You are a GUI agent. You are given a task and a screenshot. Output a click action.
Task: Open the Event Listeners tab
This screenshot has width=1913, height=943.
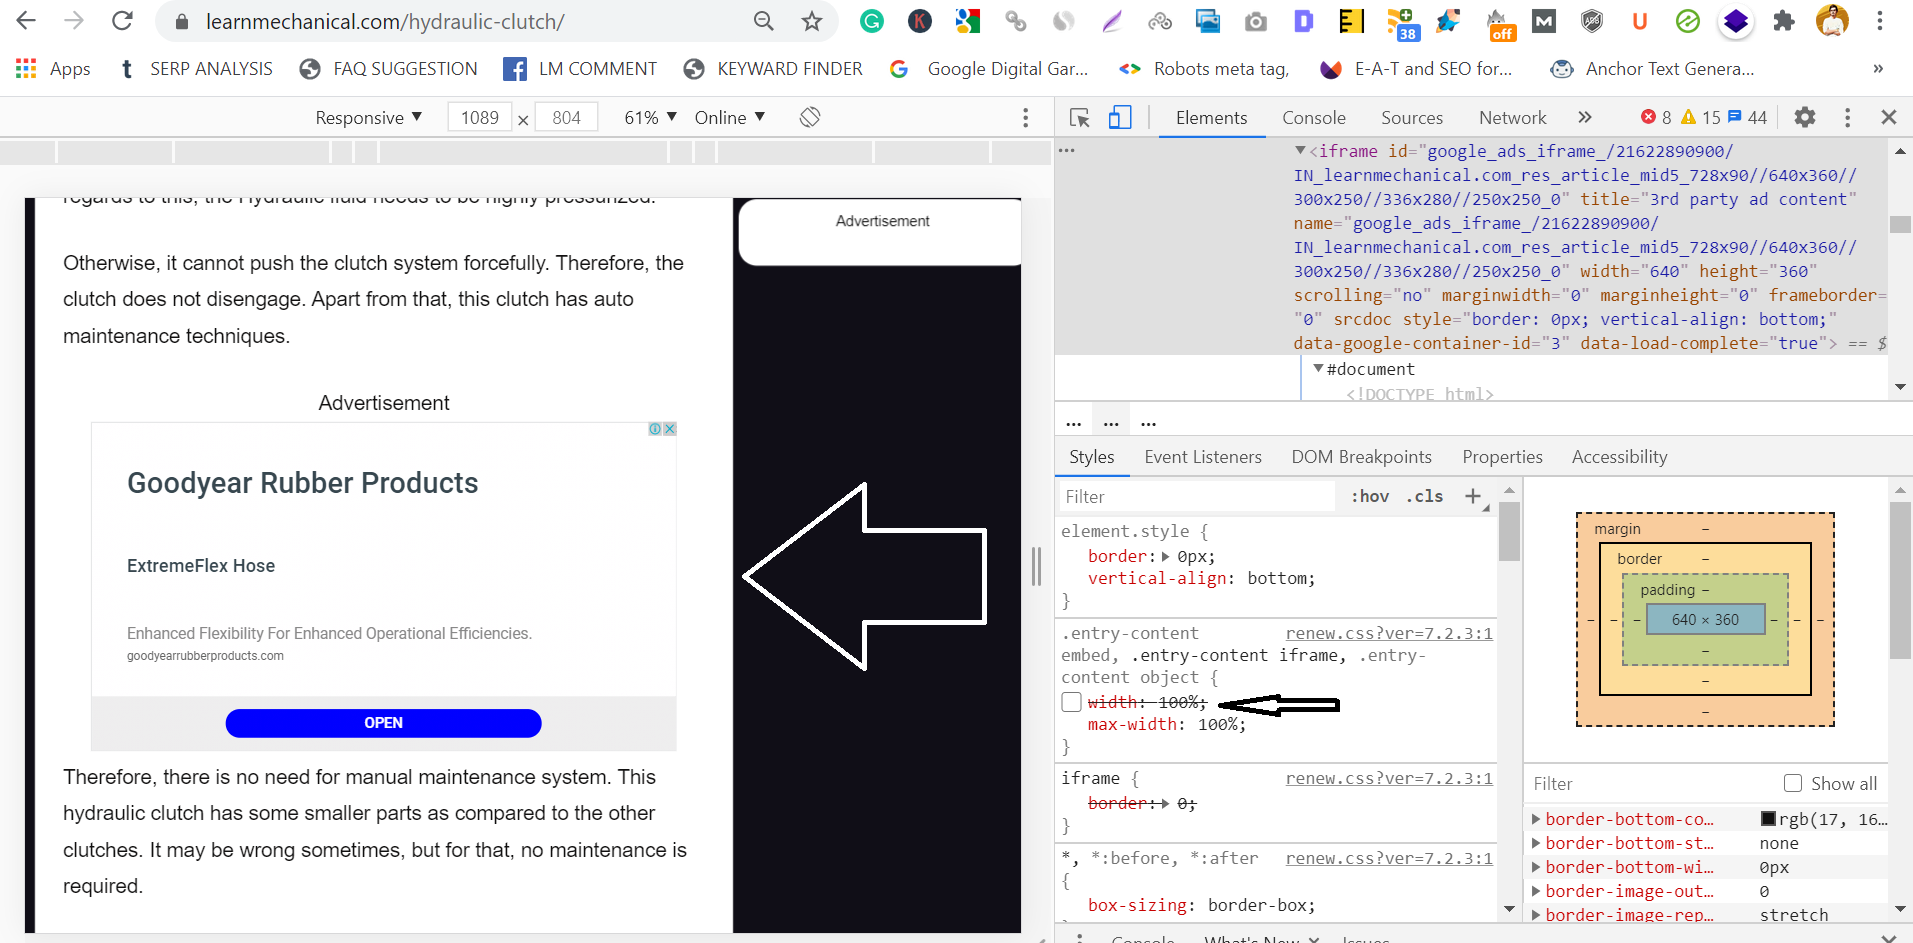pos(1203,457)
